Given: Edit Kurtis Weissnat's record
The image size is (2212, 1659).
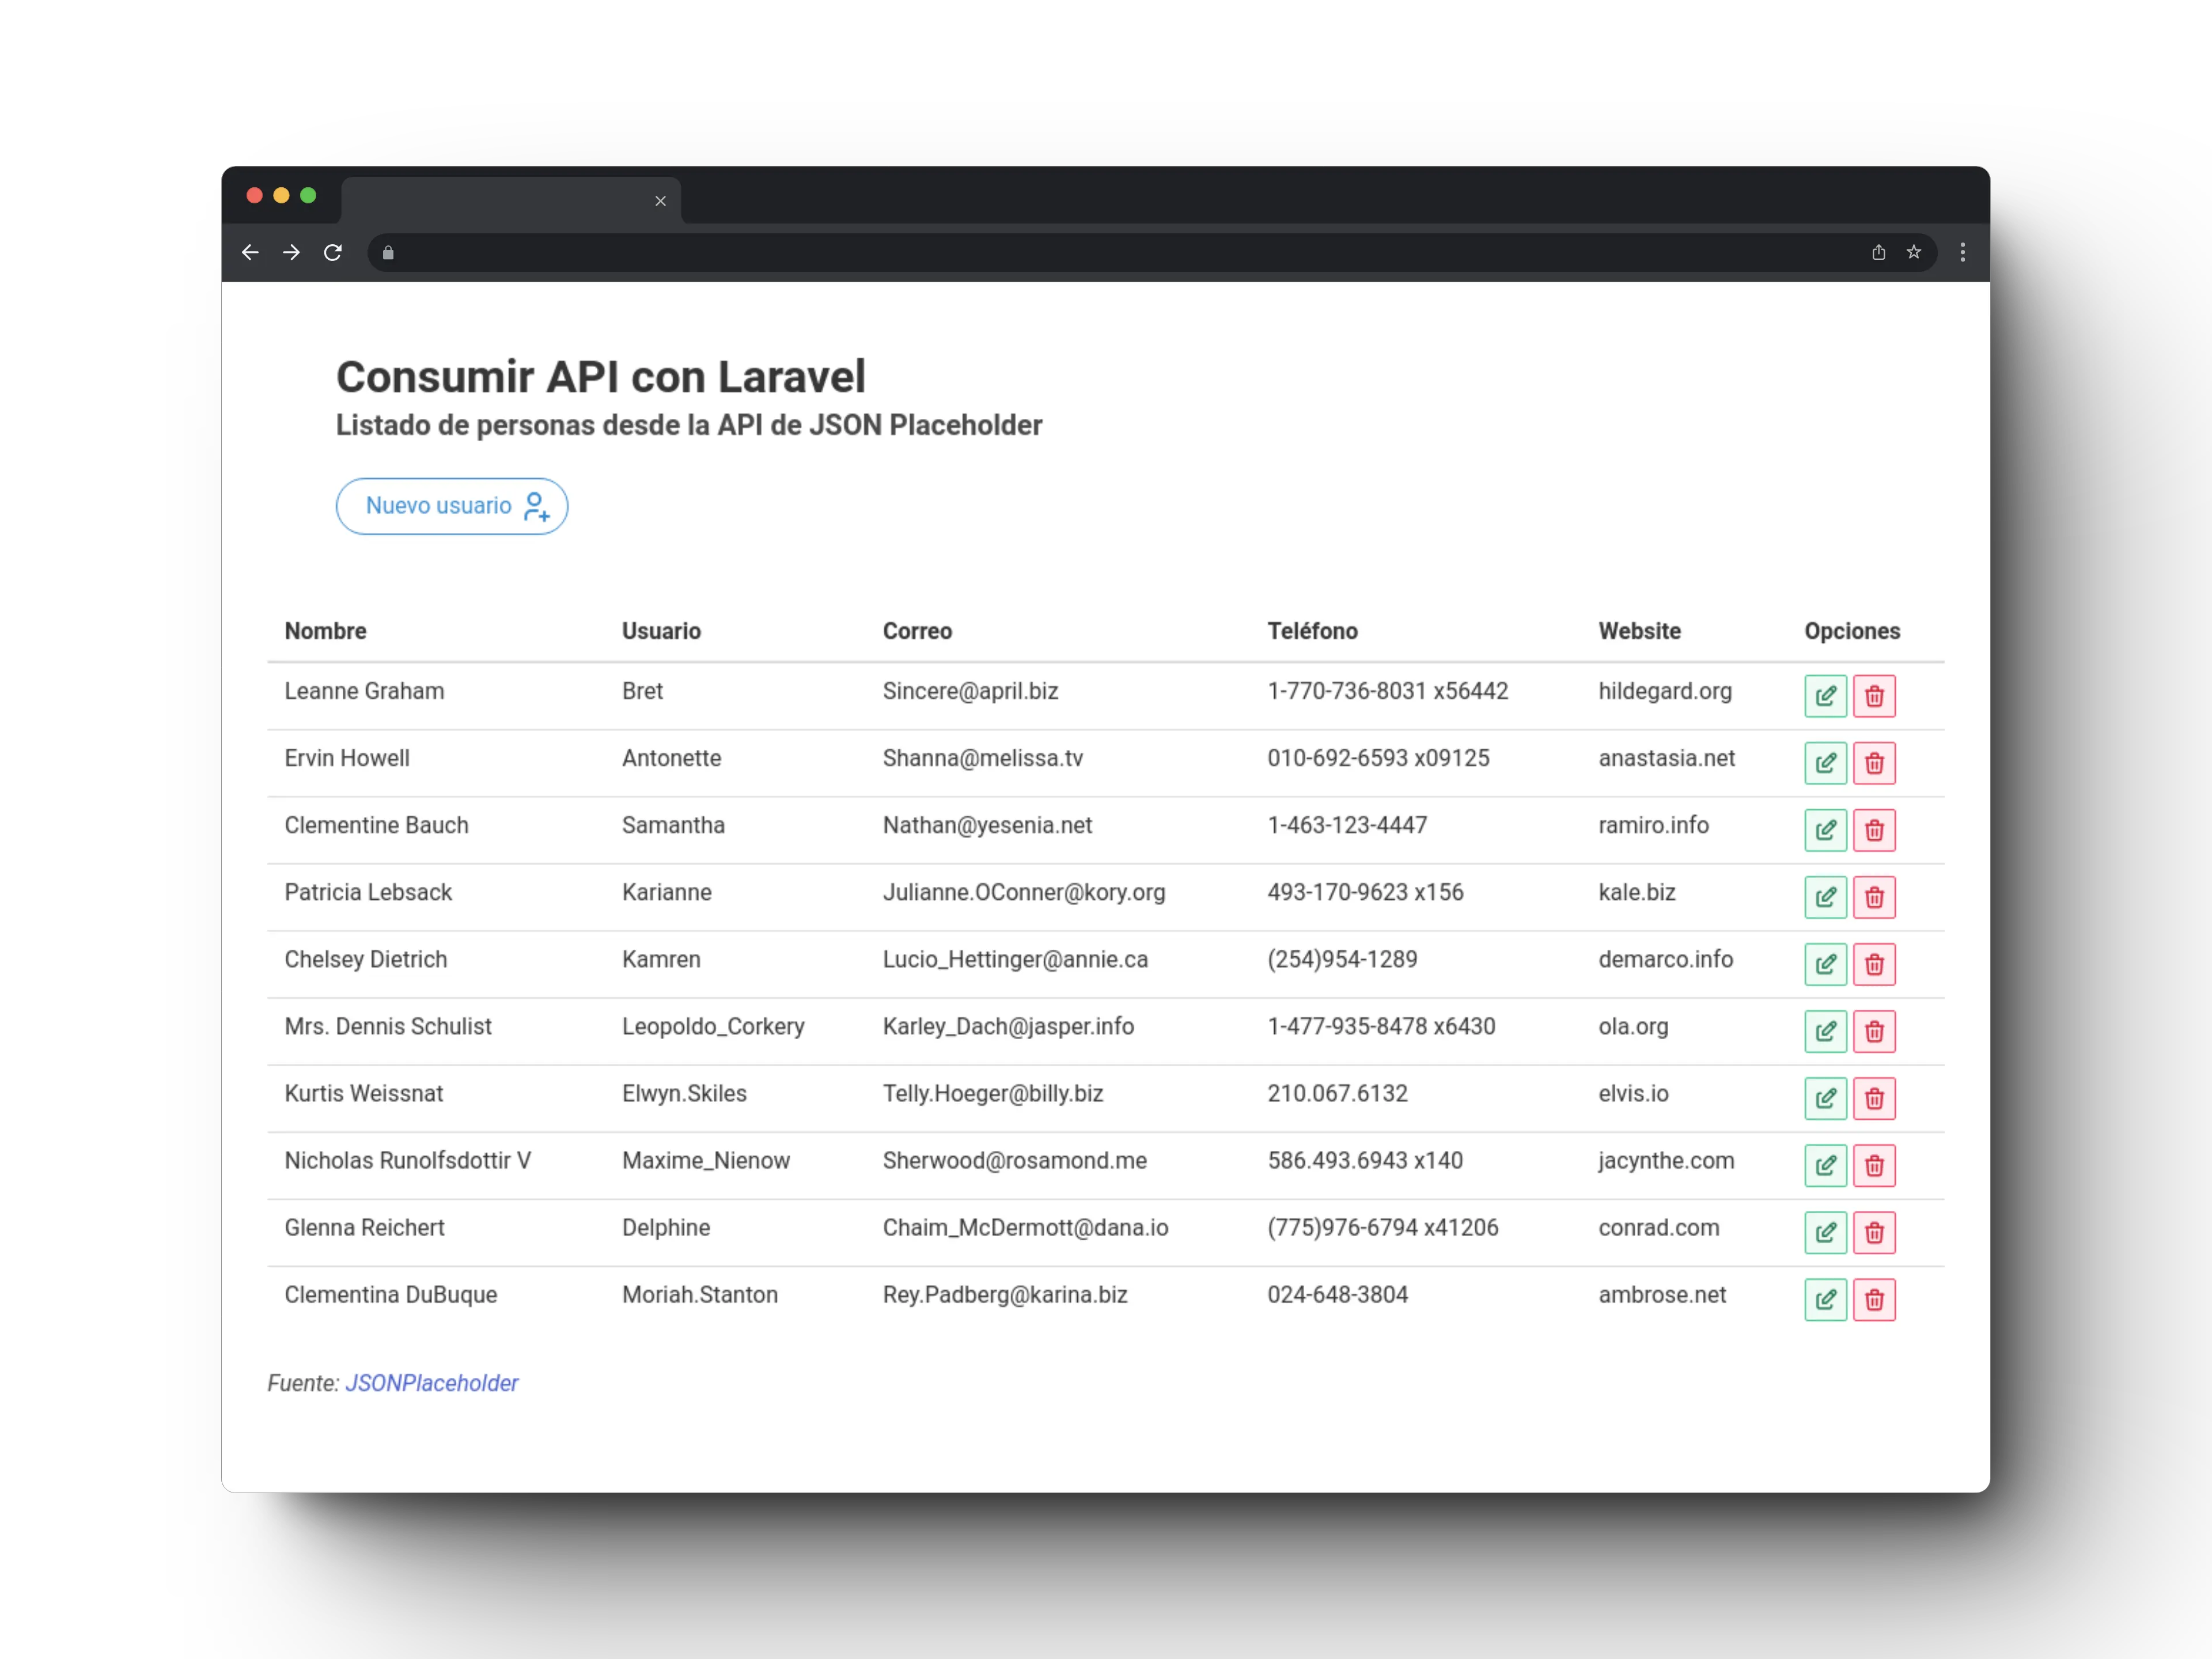Looking at the screenshot, I should click(1825, 1098).
